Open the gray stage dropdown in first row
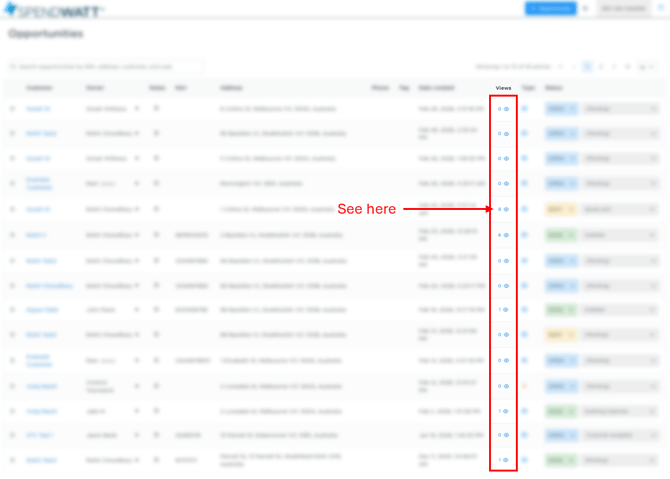This screenshot has height=479, width=670. tap(620, 109)
